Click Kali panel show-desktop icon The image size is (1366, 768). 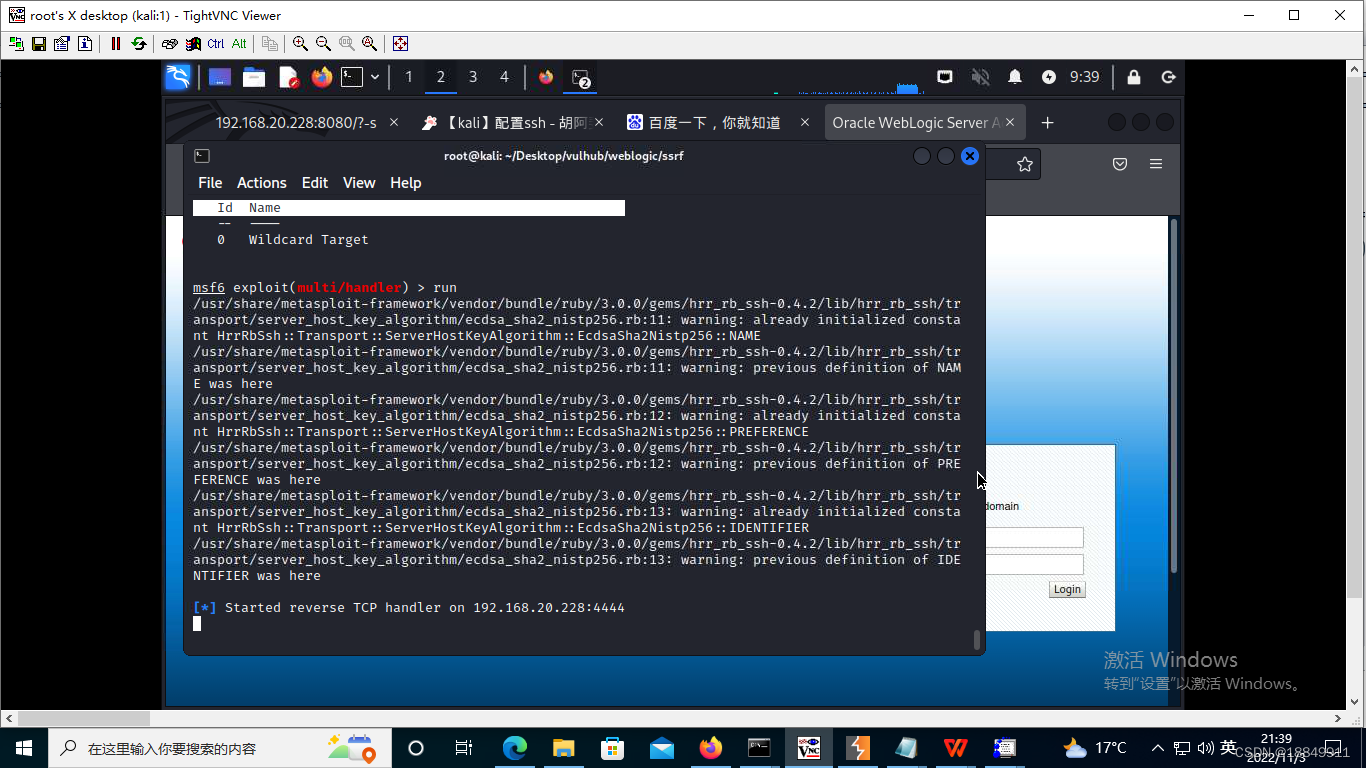point(220,77)
